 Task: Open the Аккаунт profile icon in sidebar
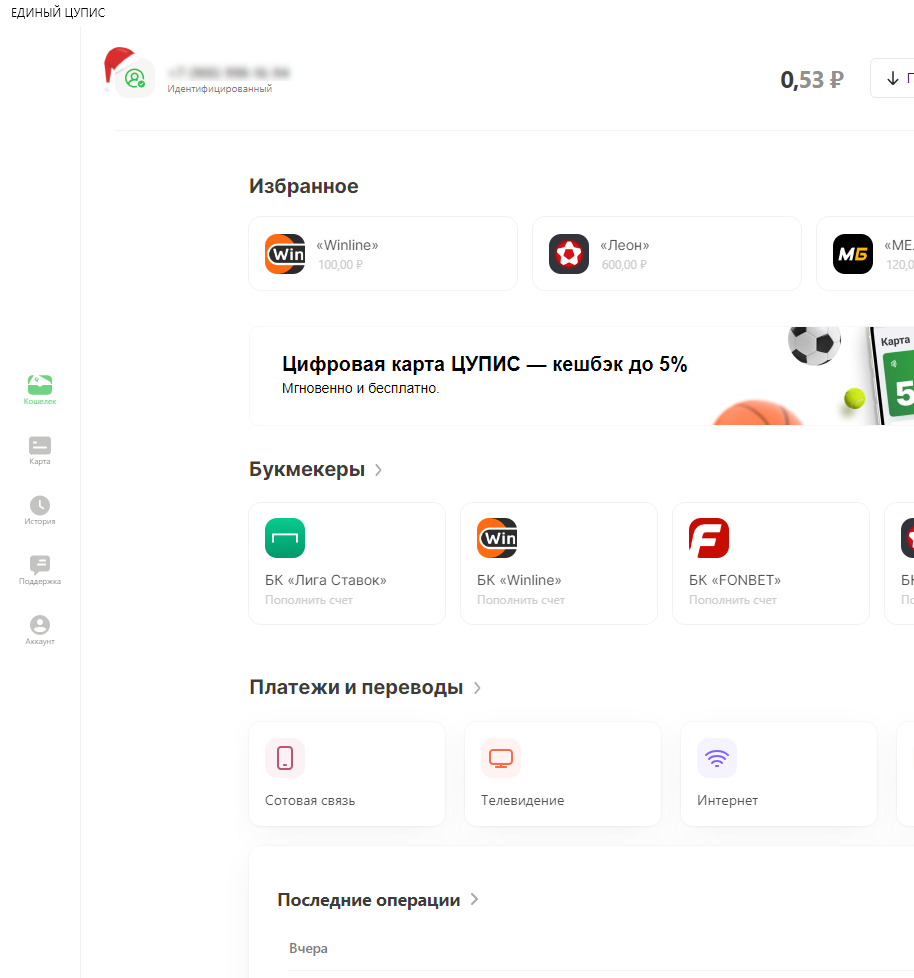[40, 625]
